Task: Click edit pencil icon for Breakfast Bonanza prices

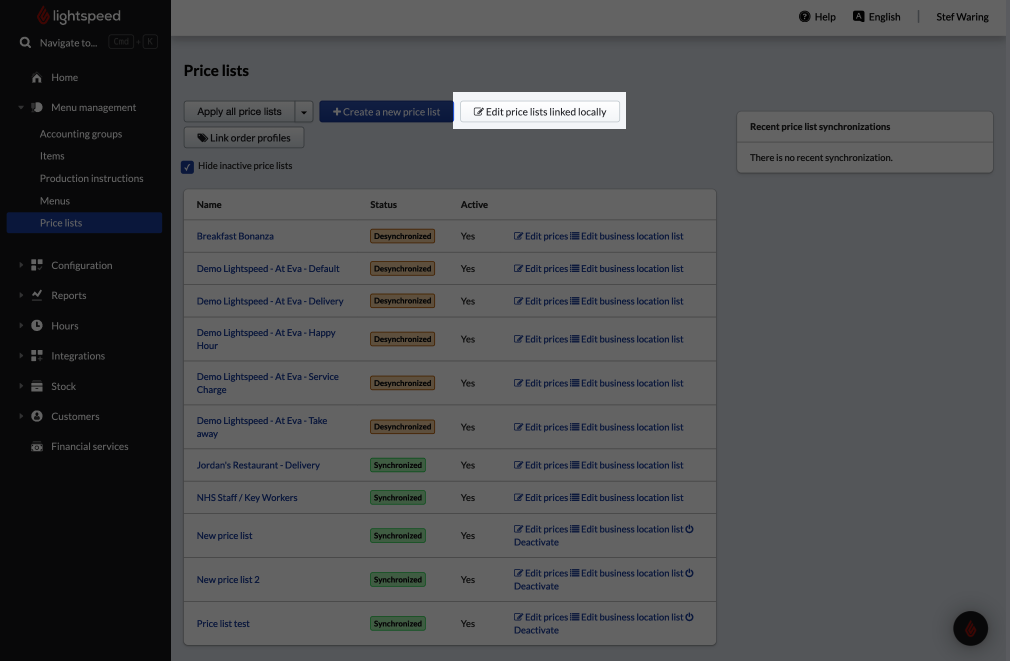Action: [518, 236]
